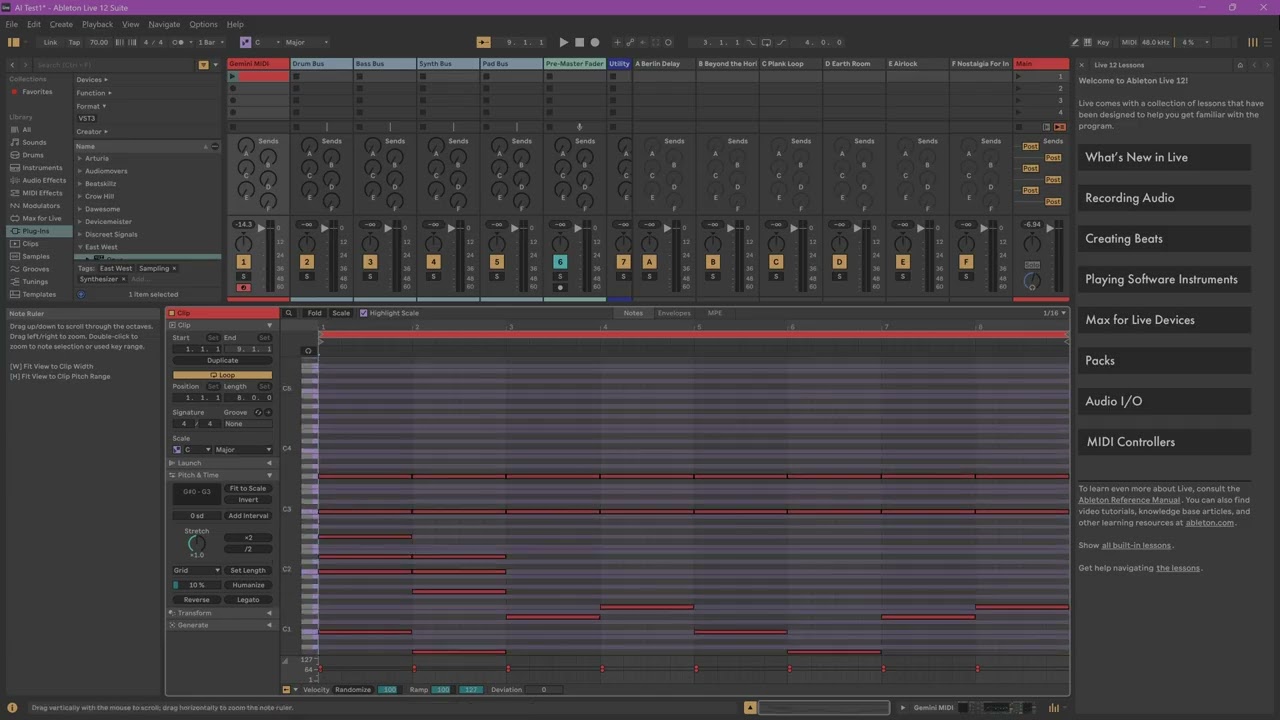This screenshot has width=1280, height=720.
Task: Expand the Arturia plug-in folder
Action: coord(80,158)
